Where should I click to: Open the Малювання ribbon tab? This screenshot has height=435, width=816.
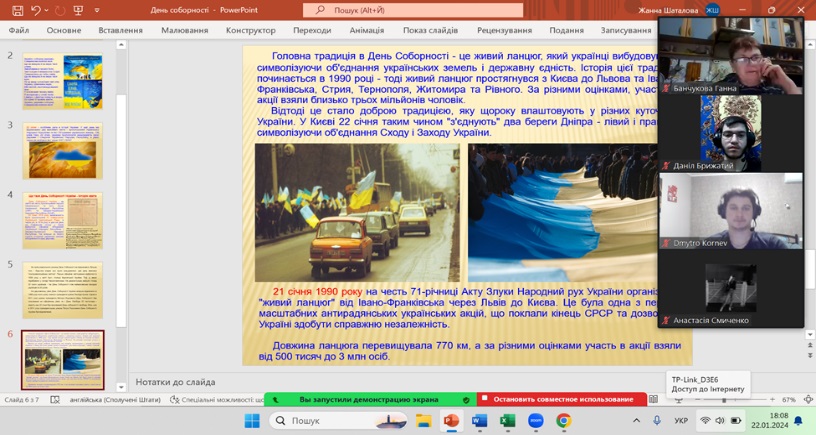click(x=184, y=30)
